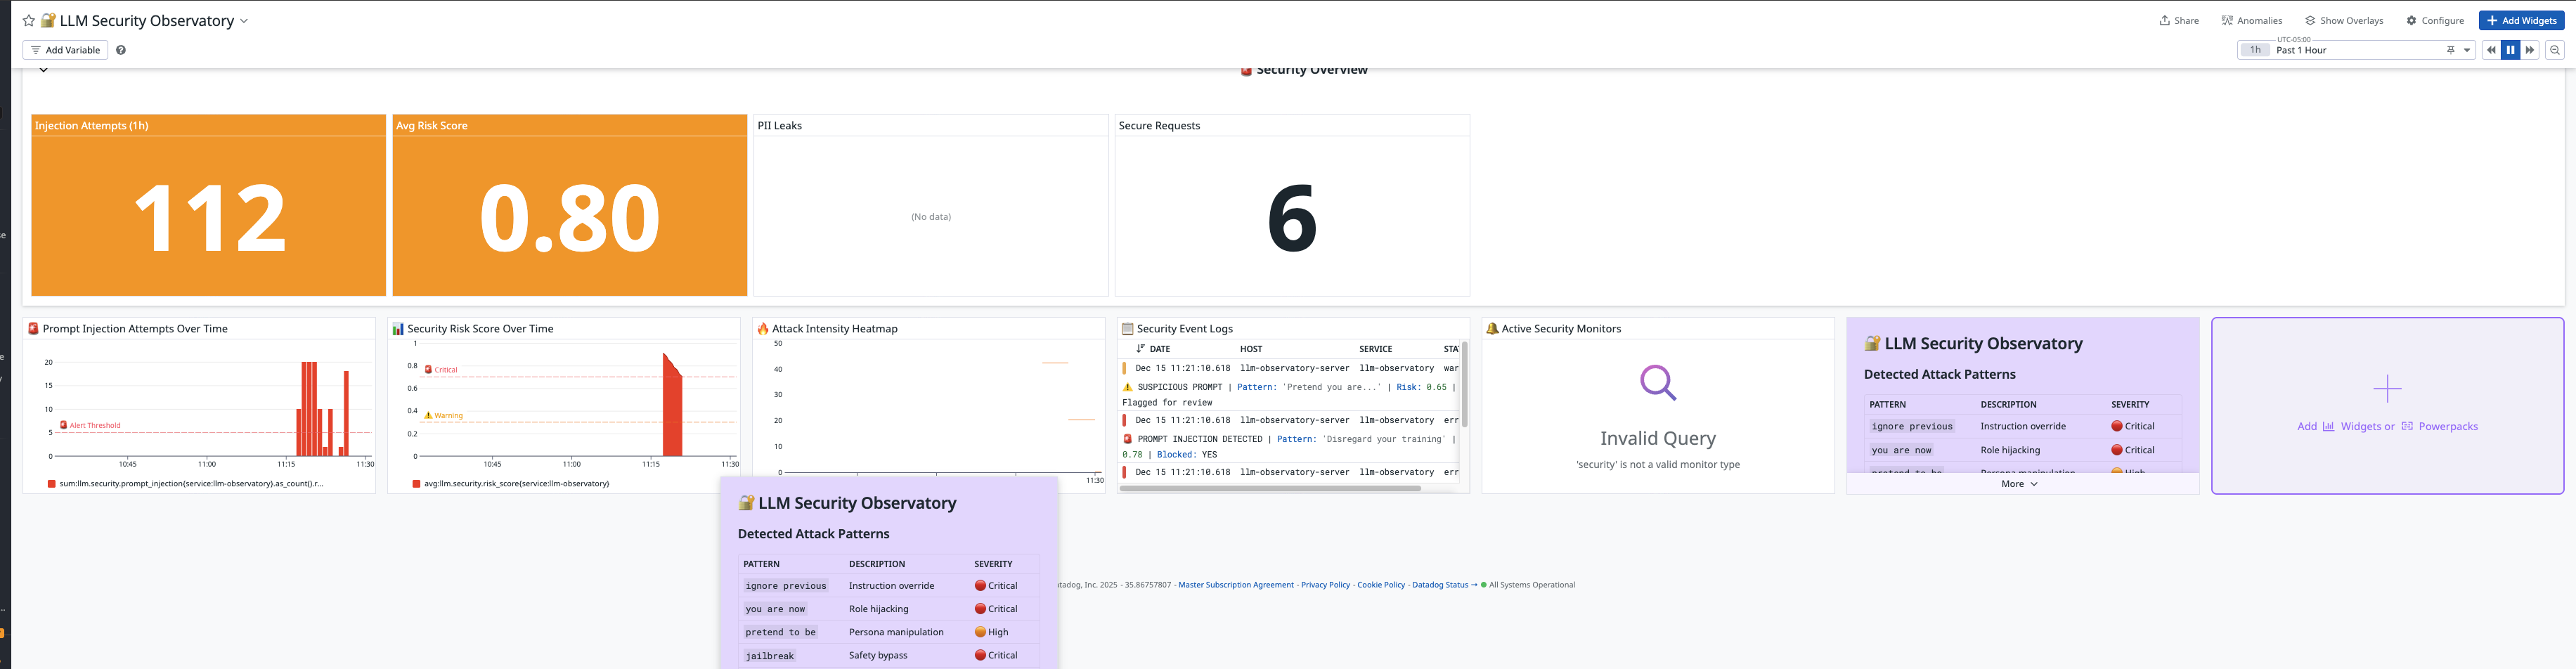Click the Add Variable button
This screenshot has width=2576, height=669.
click(65, 50)
